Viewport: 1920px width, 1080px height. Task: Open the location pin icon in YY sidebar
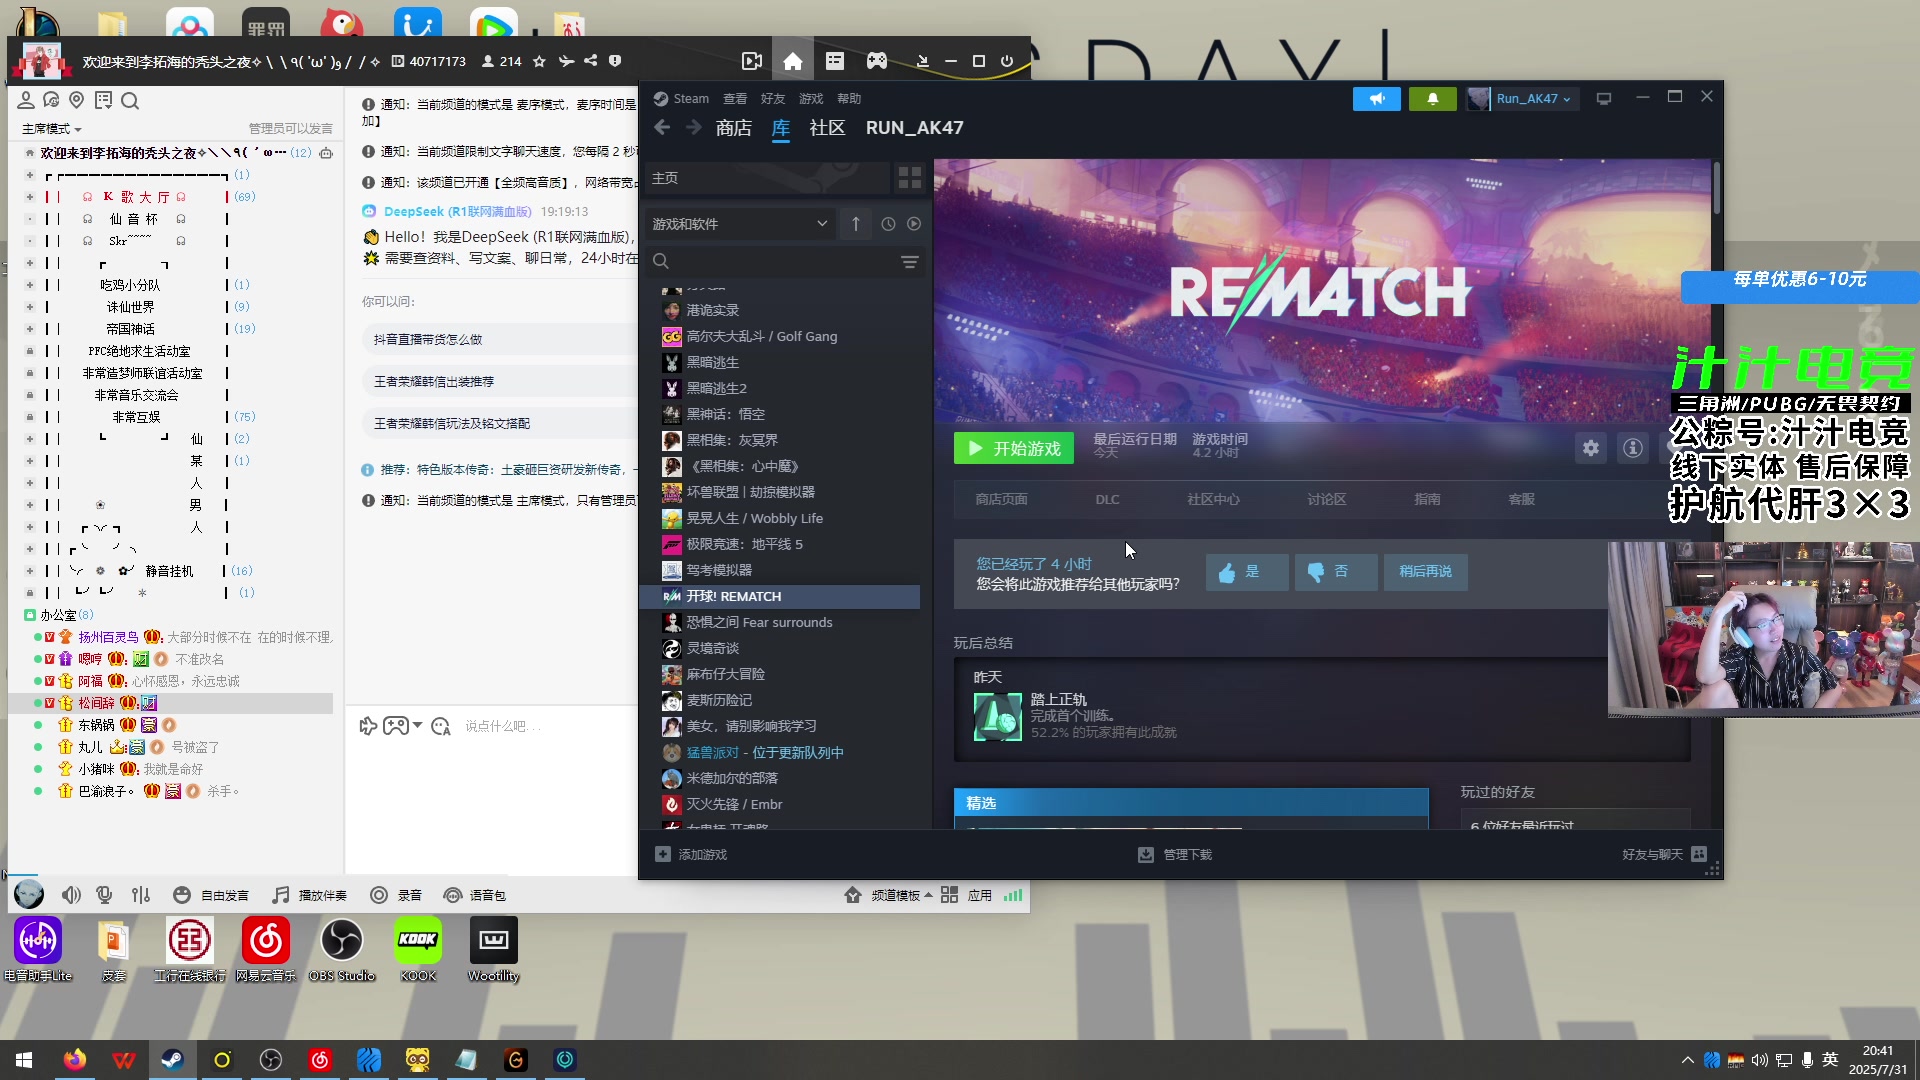77,100
